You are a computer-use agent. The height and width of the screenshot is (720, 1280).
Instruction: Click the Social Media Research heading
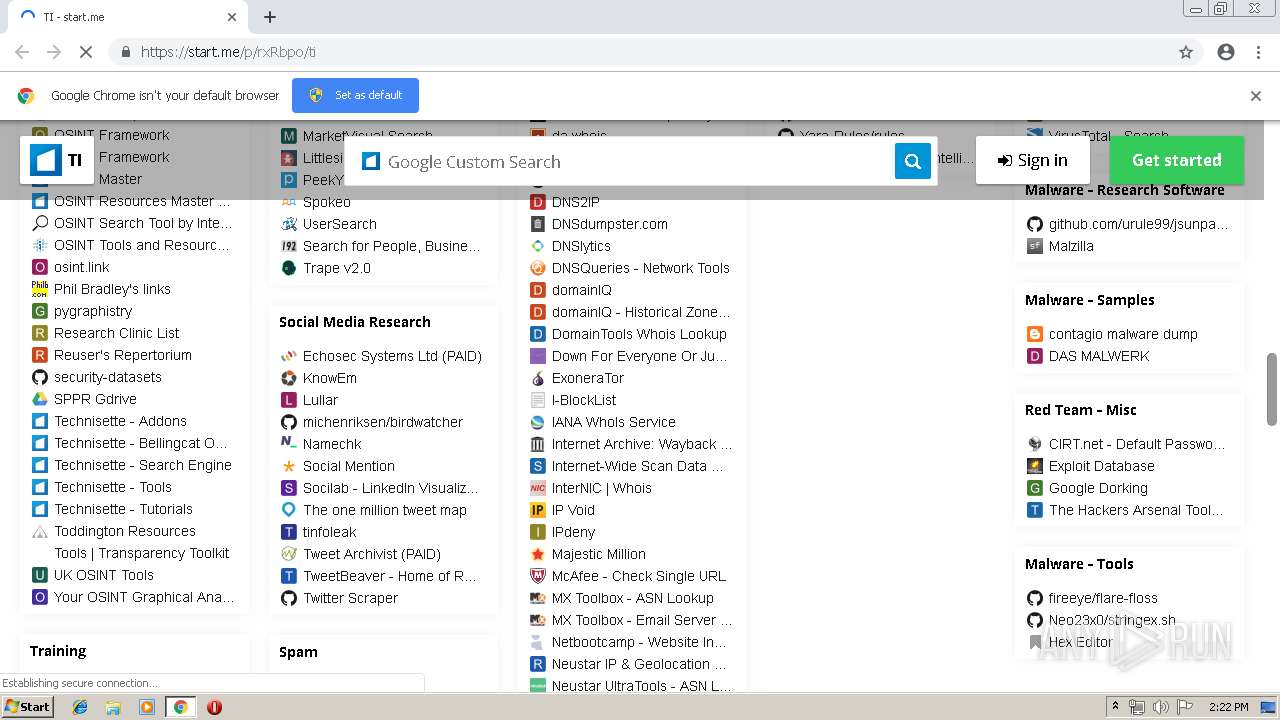(355, 322)
